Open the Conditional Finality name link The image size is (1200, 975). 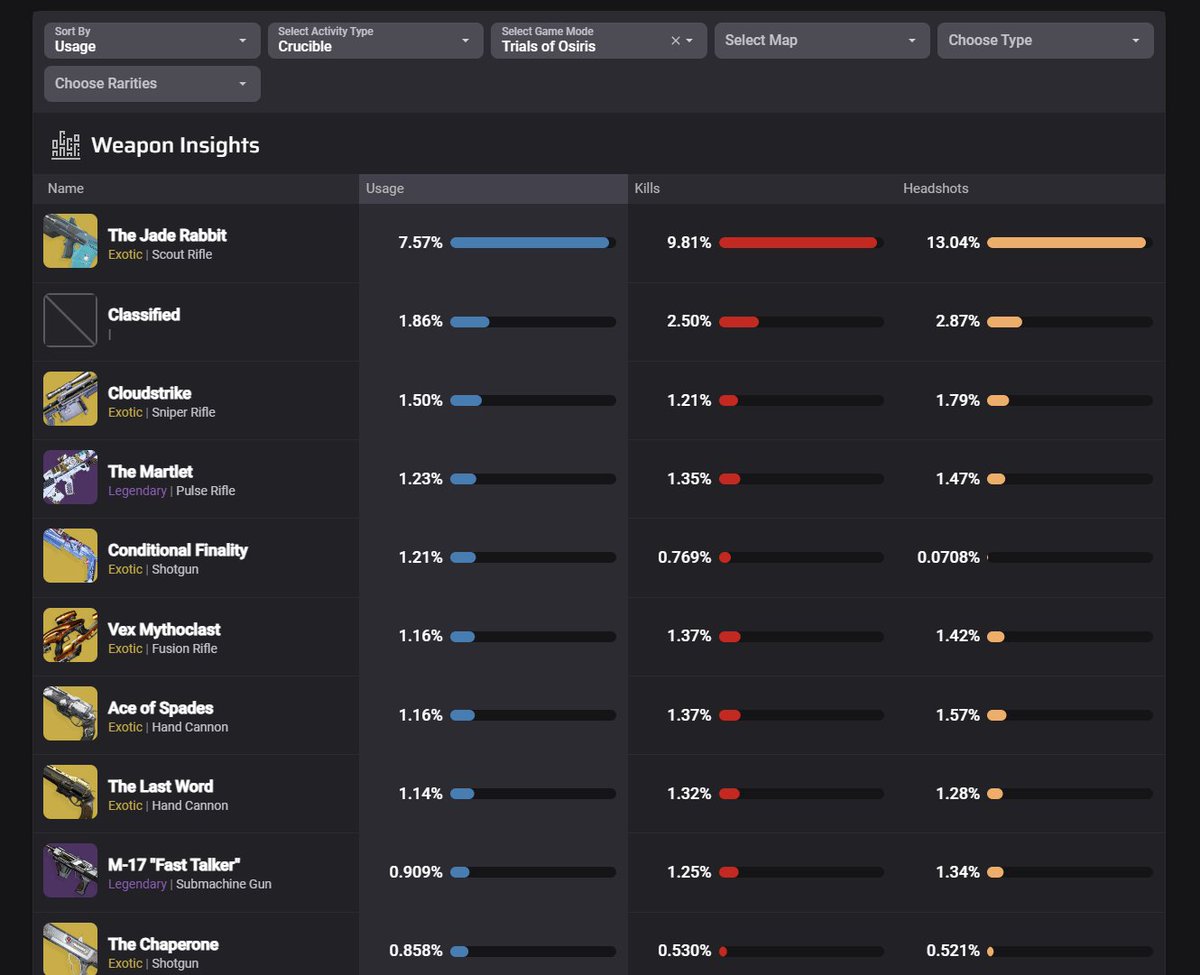(x=178, y=550)
